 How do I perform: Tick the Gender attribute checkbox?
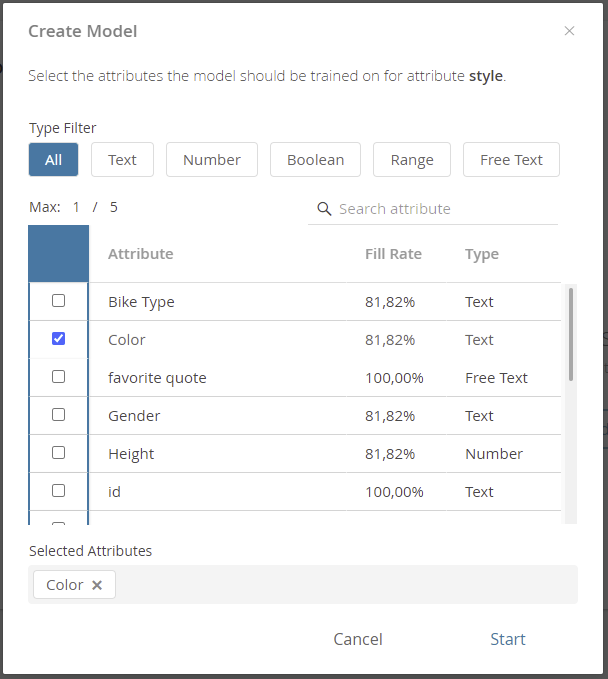pos(58,415)
